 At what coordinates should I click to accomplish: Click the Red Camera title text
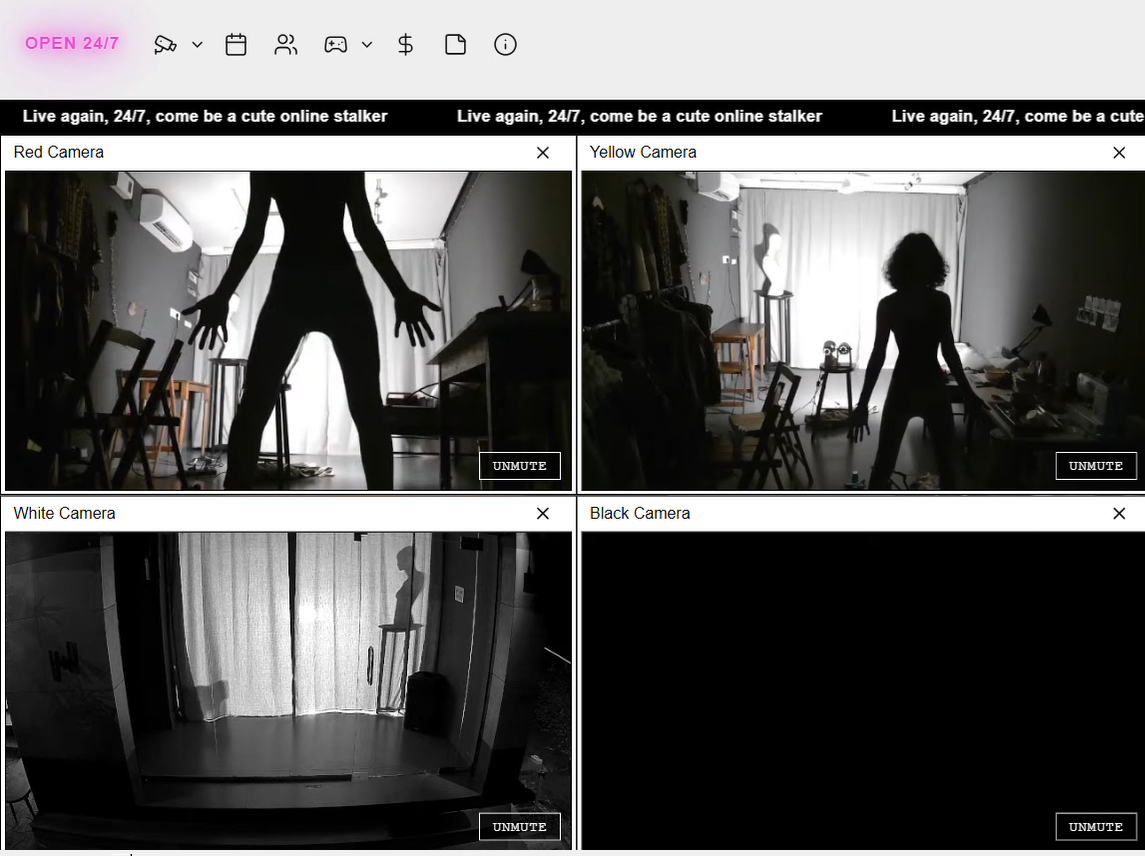[58, 152]
